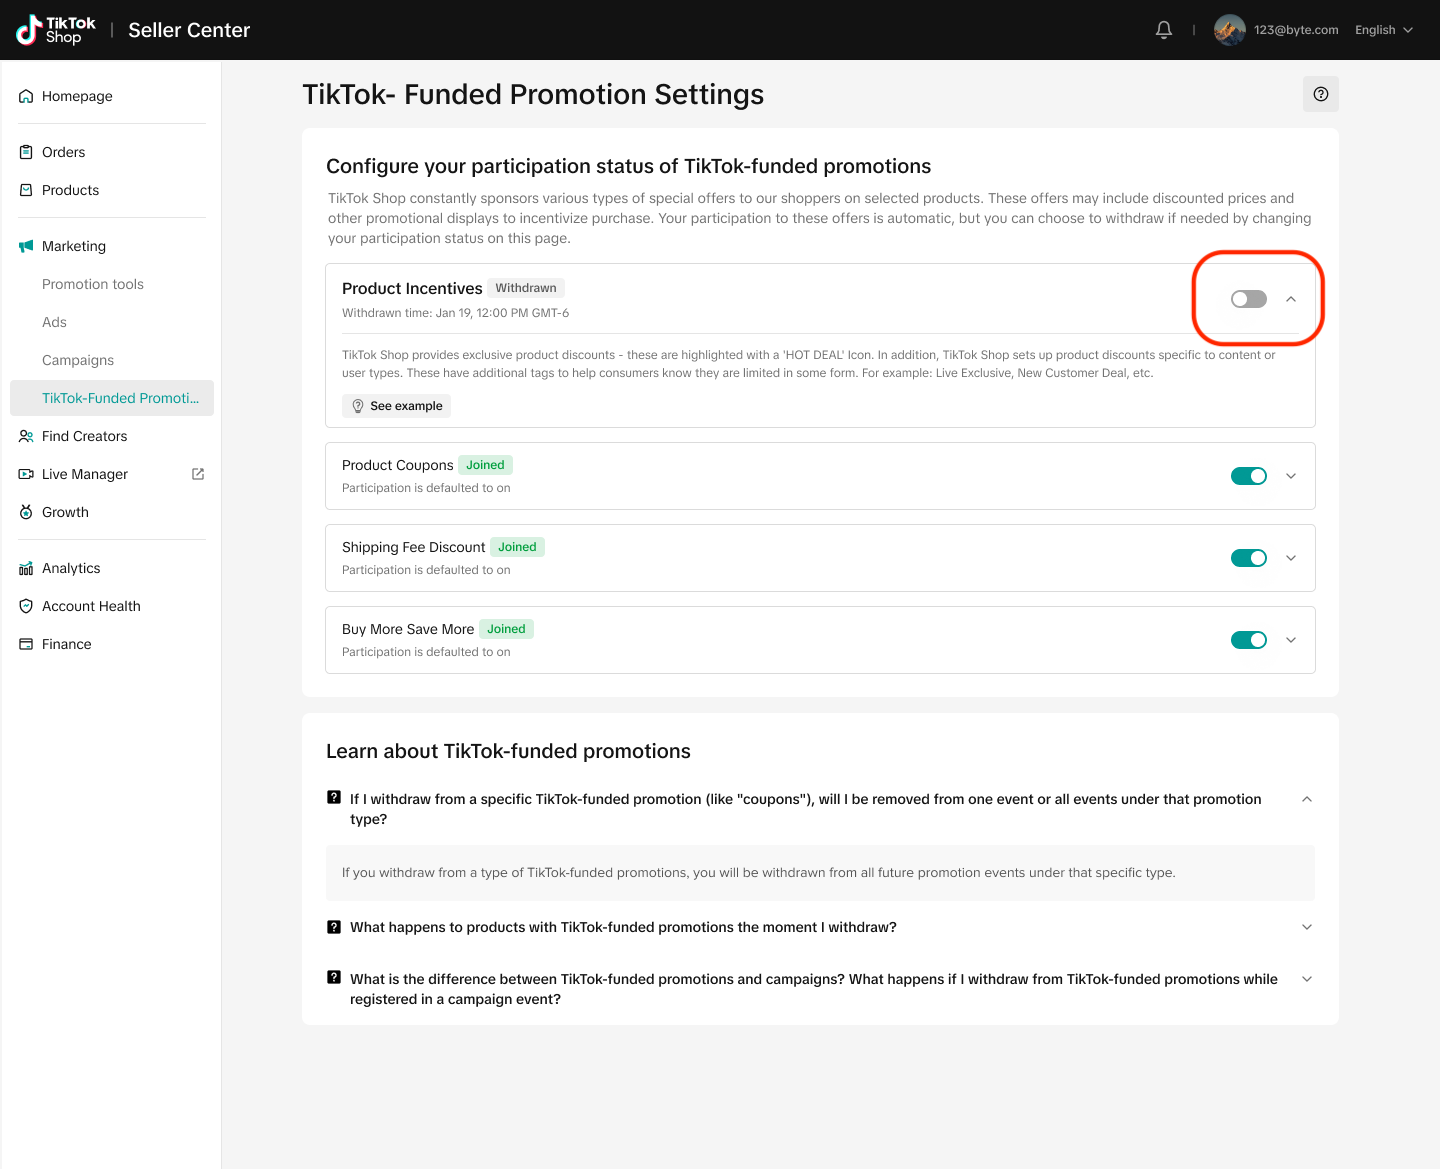Click the Account Health shield icon
Screen dimensions: 1440x1169
(x=26, y=606)
